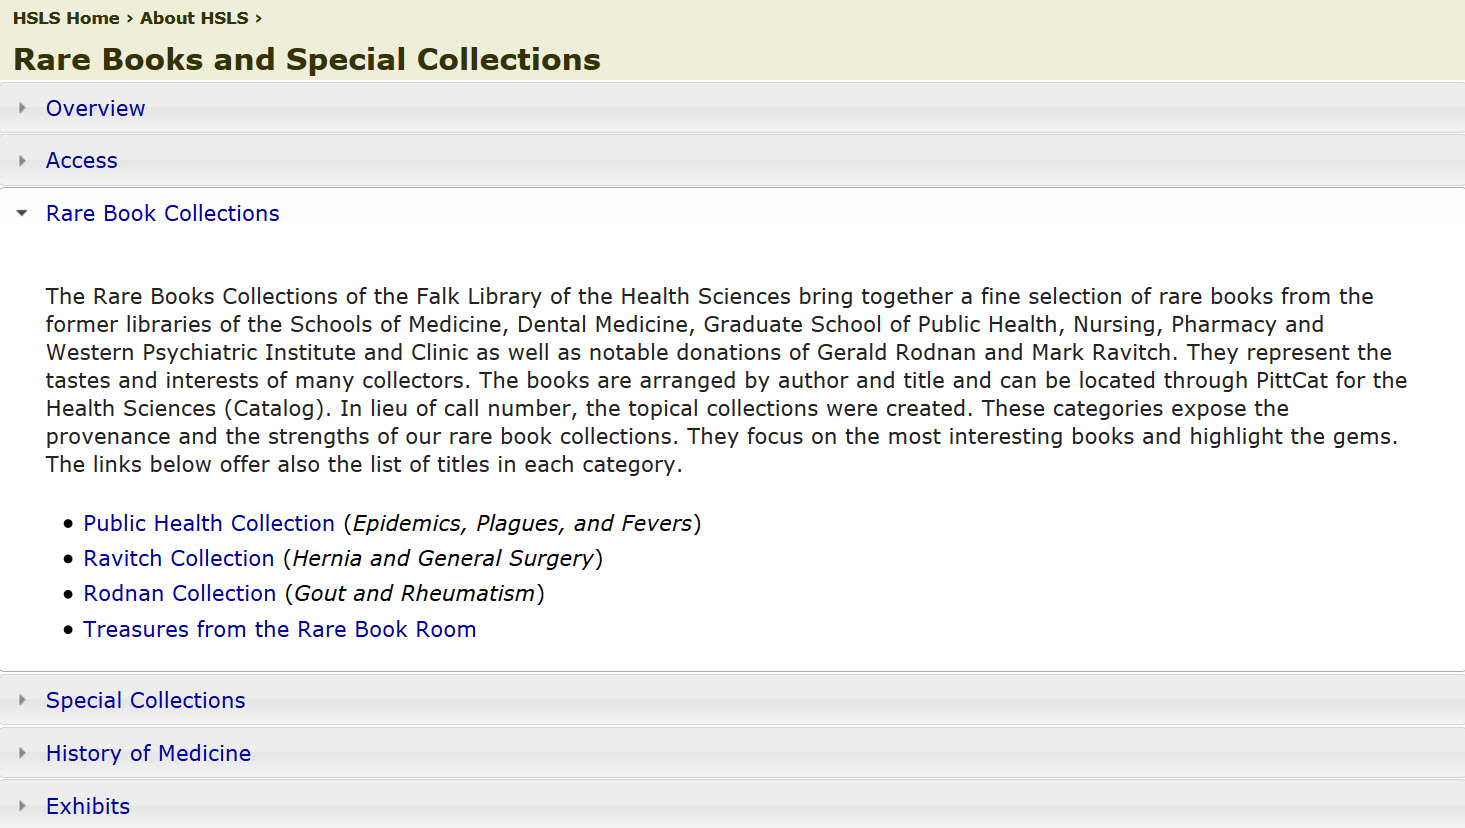Expand the Special Collections section
1465x828 pixels.
point(145,700)
